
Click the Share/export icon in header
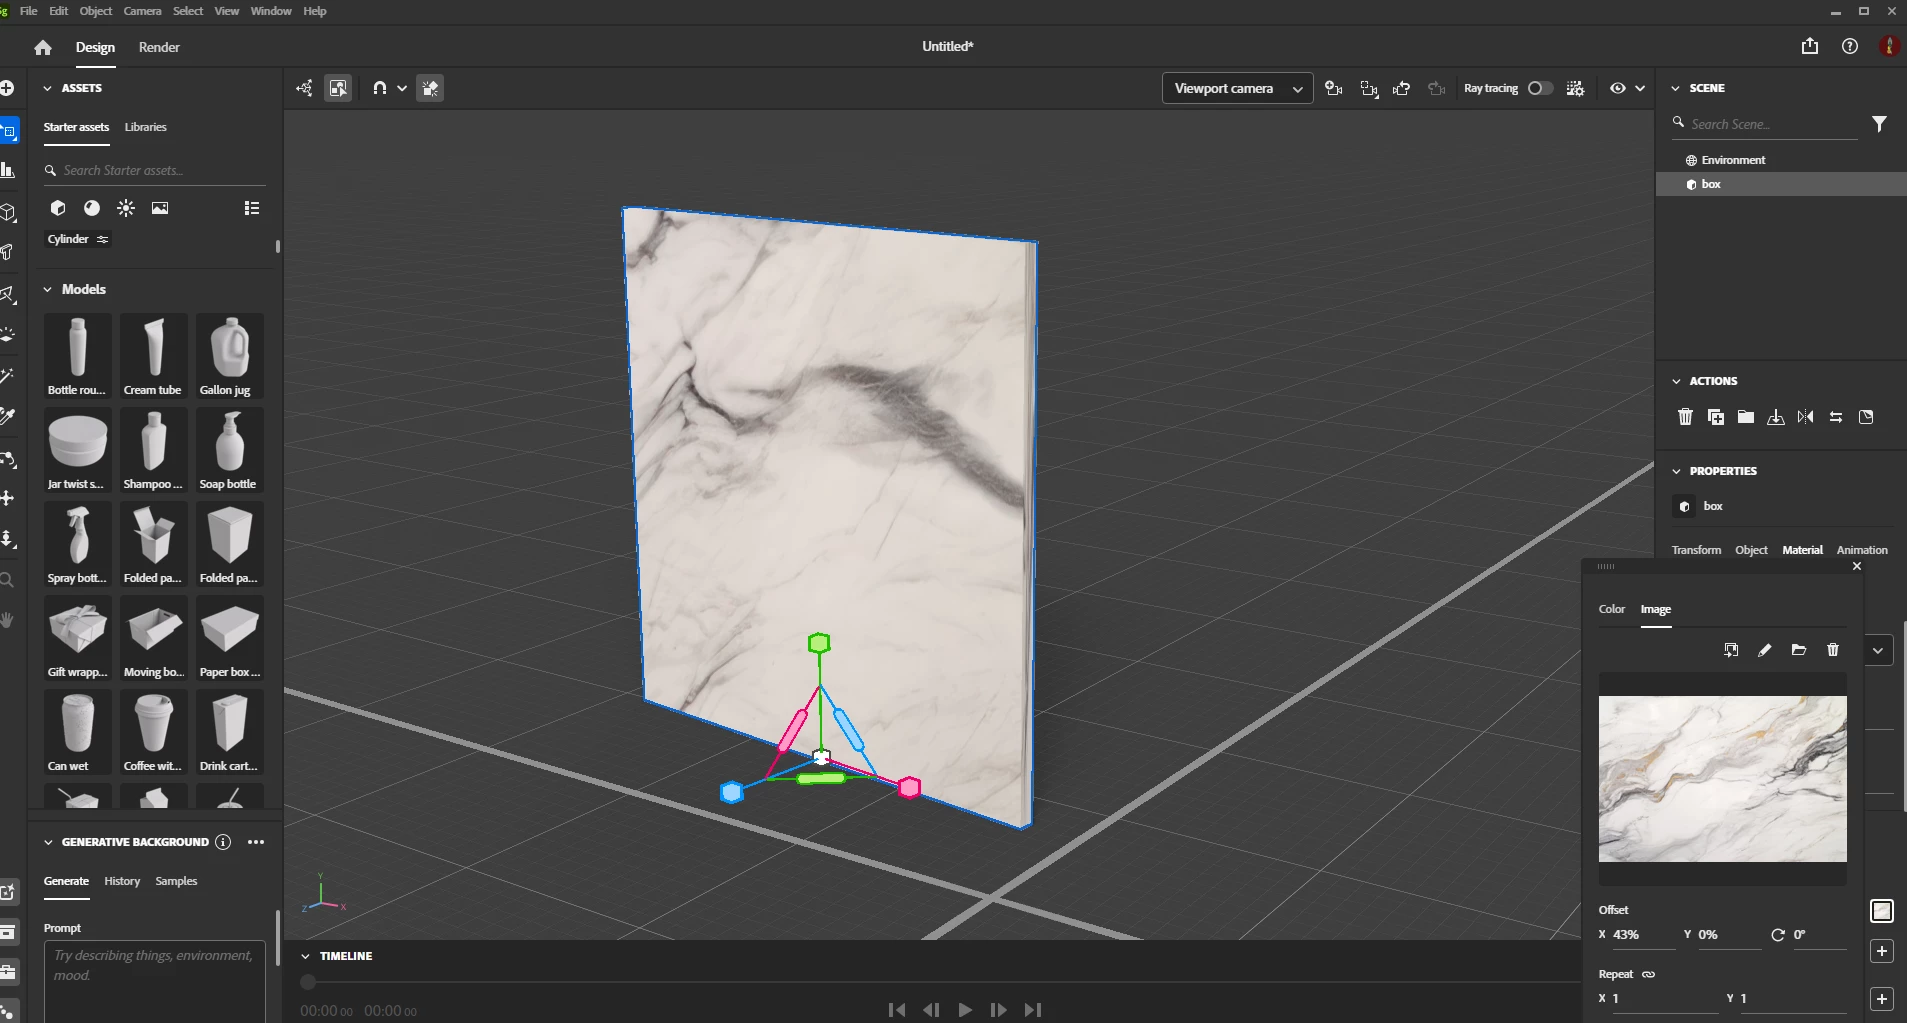(1810, 46)
